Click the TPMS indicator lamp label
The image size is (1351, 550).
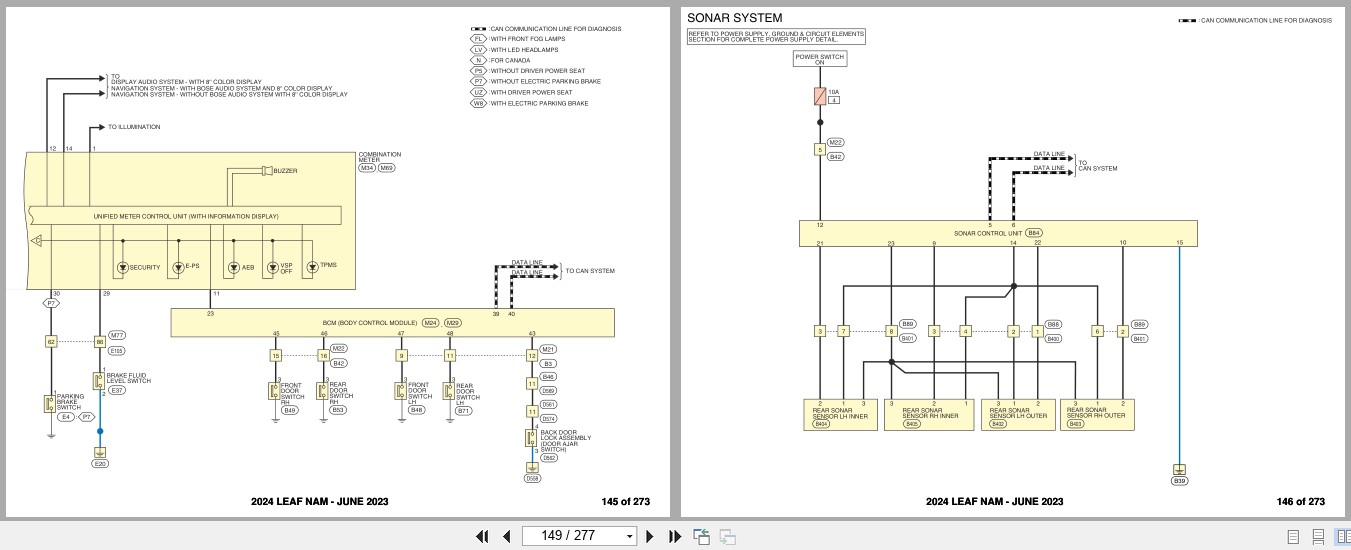(329, 267)
